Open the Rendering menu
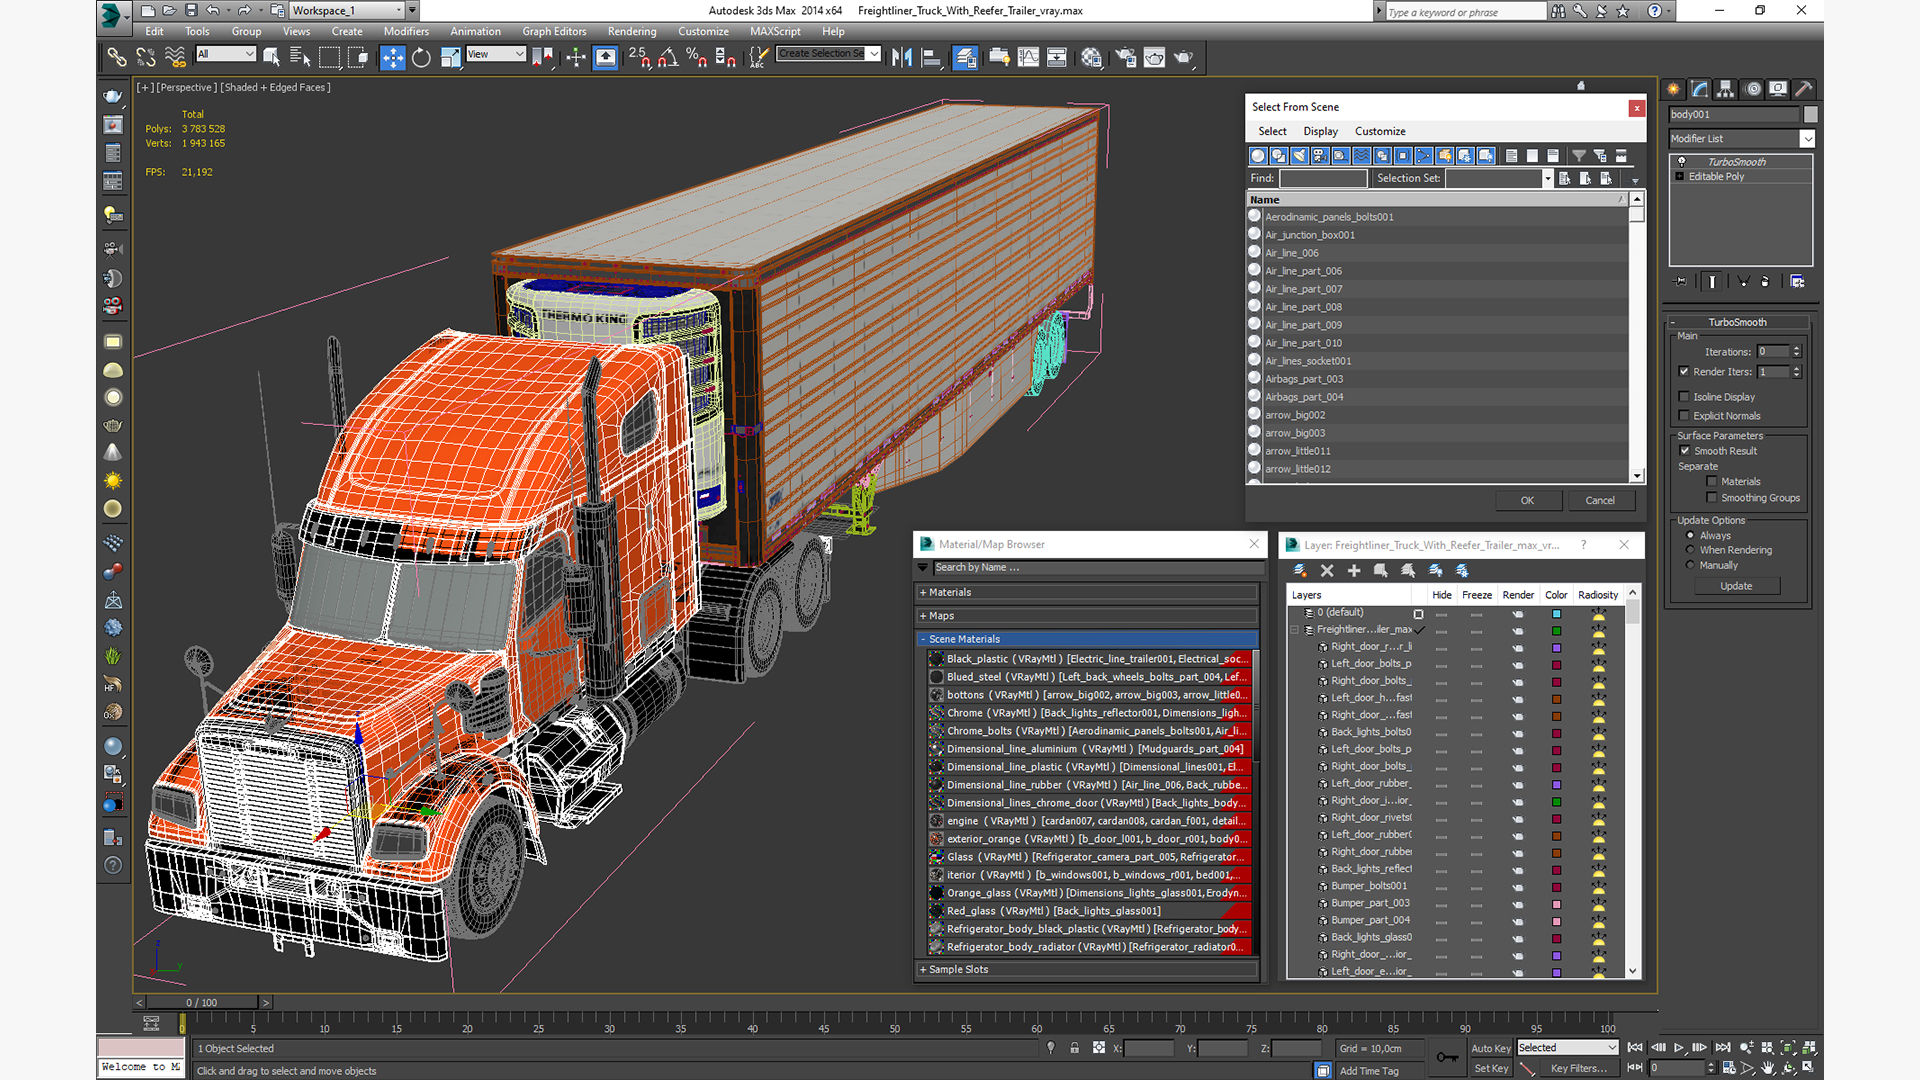The image size is (1920, 1080). 631,31
